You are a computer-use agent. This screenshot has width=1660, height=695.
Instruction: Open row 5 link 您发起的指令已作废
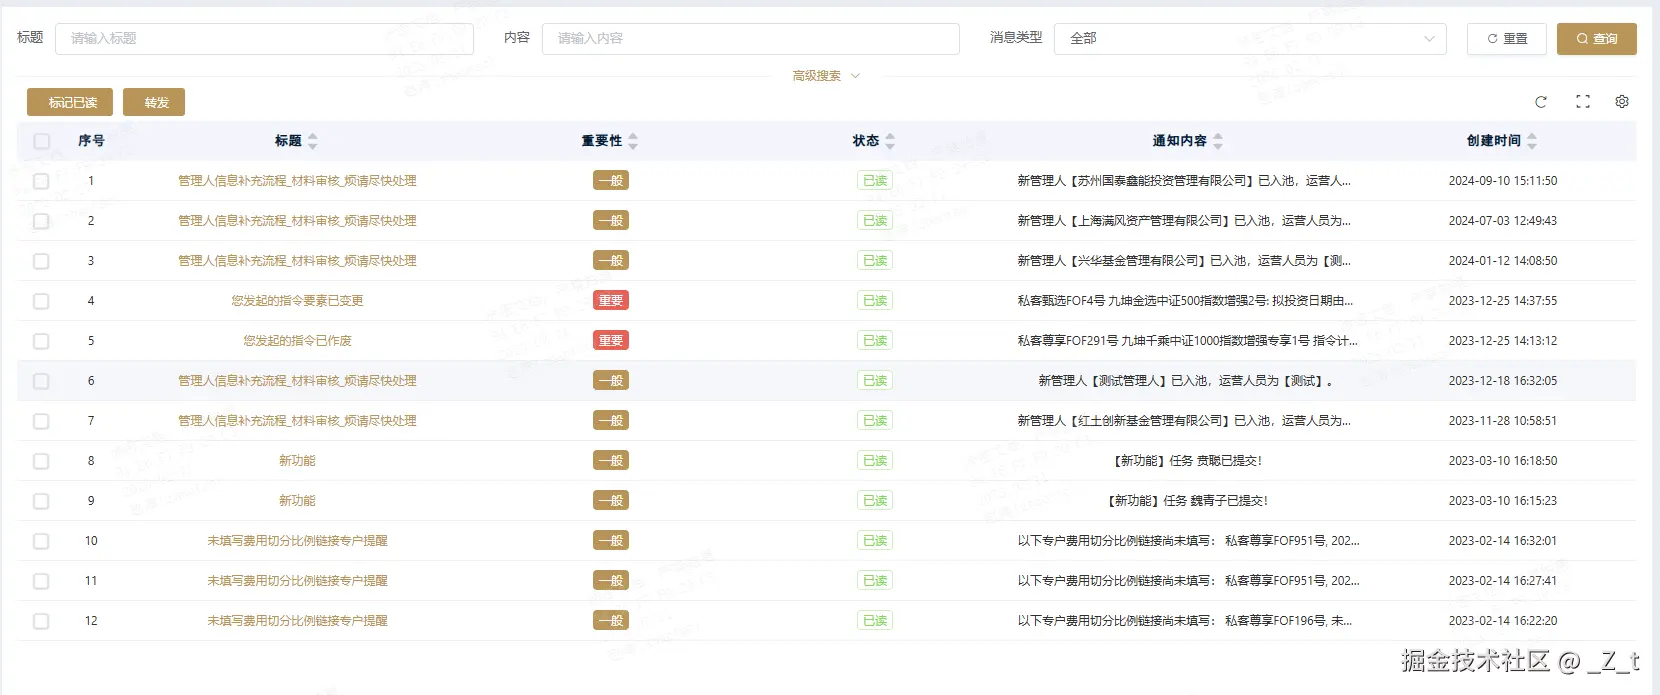click(297, 341)
